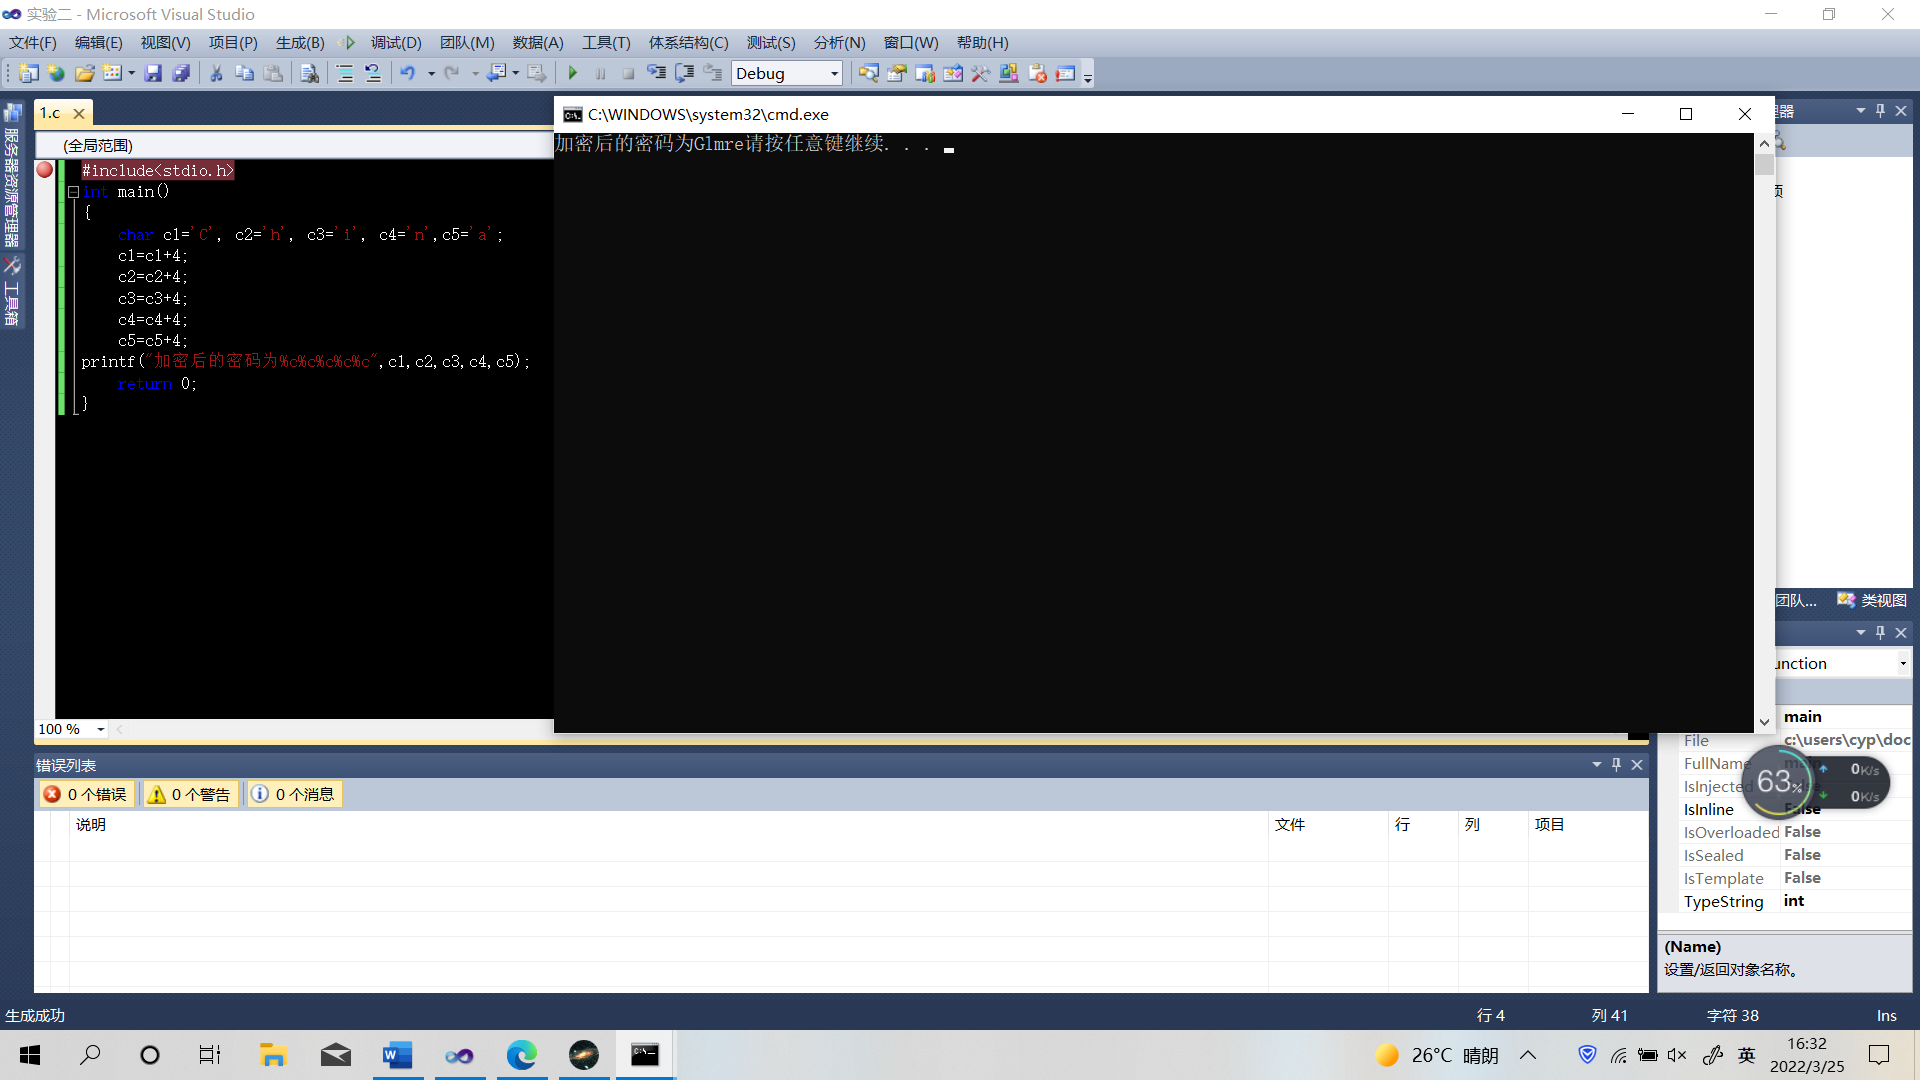
Task: Click the Save All toolbar icon
Action: (181, 73)
